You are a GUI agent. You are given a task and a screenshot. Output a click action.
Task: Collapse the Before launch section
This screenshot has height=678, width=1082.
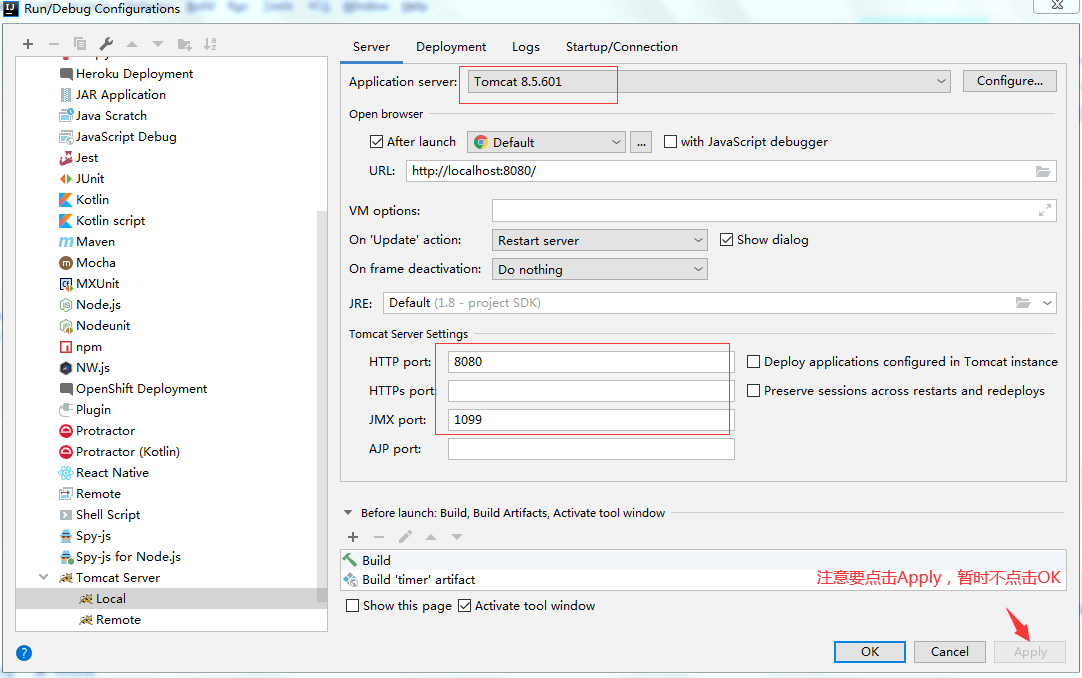348,512
